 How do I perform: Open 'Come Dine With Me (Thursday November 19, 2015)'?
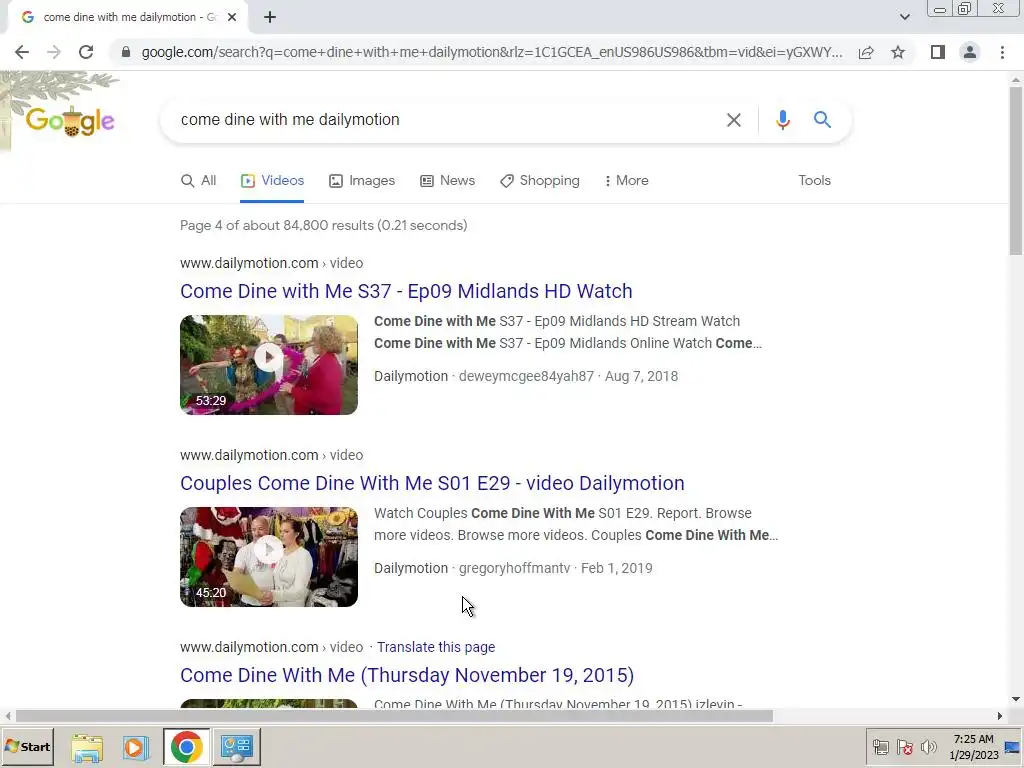[x=407, y=675]
